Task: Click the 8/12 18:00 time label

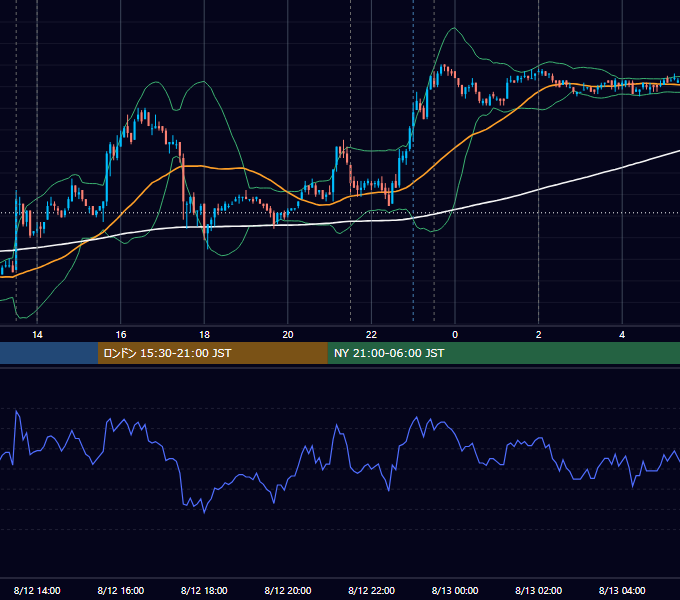Action: [204, 590]
